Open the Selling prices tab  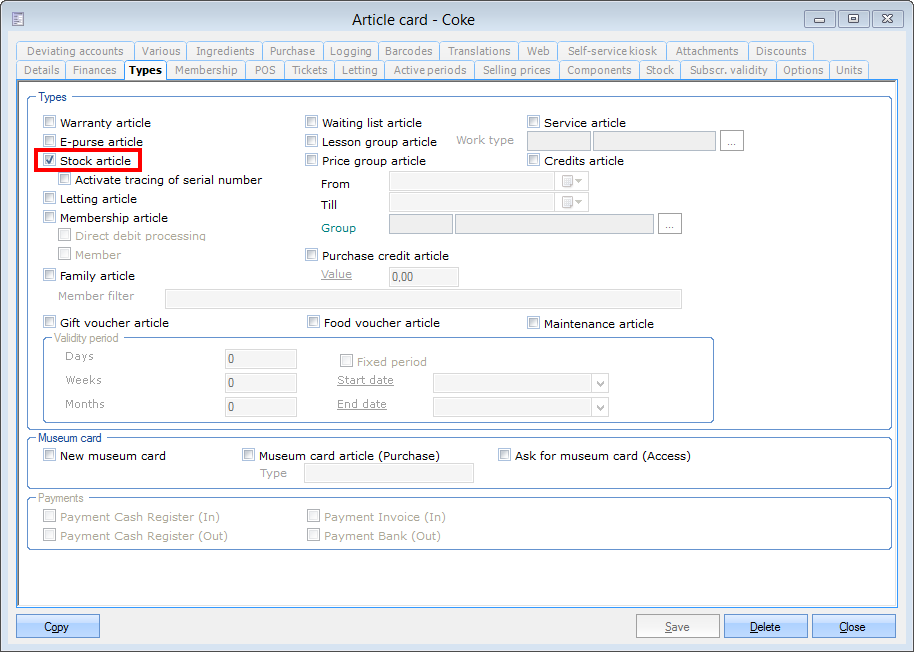tap(516, 70)
